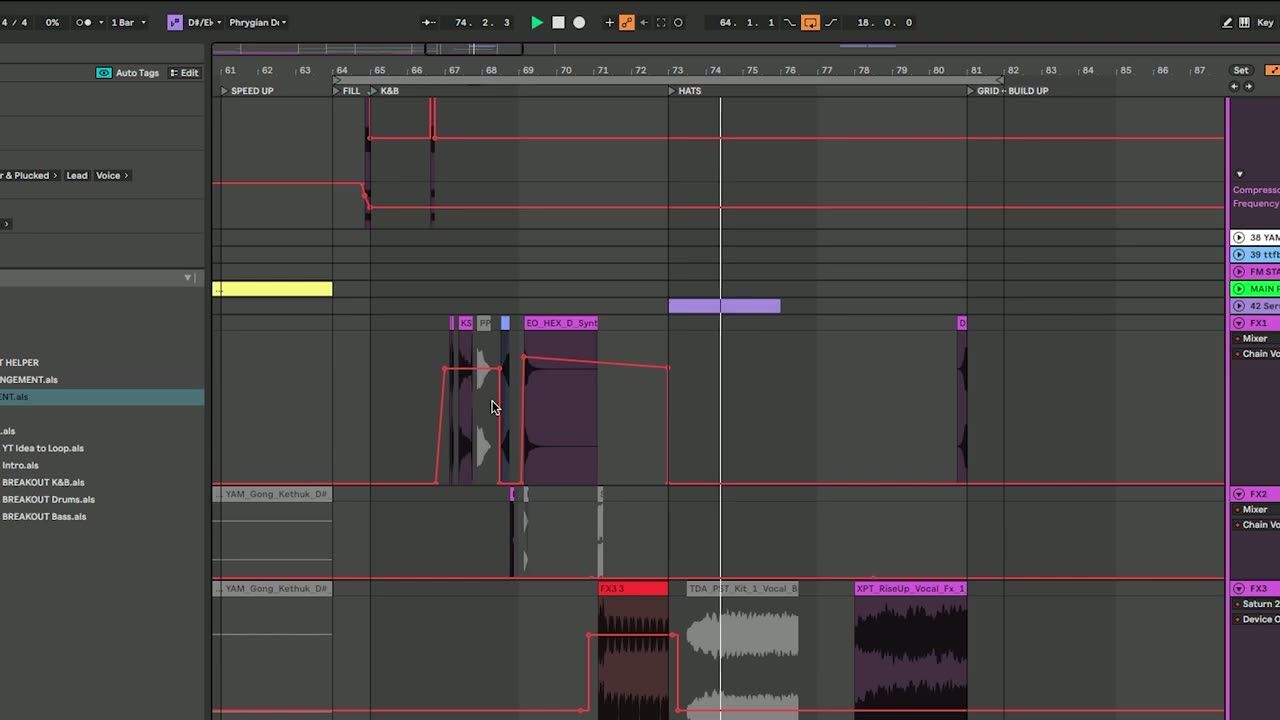Stop playback with the square Stop button
Screen dimensions: 1280x720
click(558, 22)
